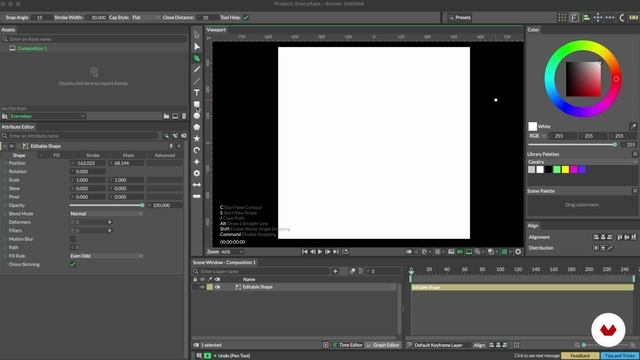This screenshot has width=640, height=360.
Task: Click the dotted grid icon in top bar
Action: [x=562, y=18]
